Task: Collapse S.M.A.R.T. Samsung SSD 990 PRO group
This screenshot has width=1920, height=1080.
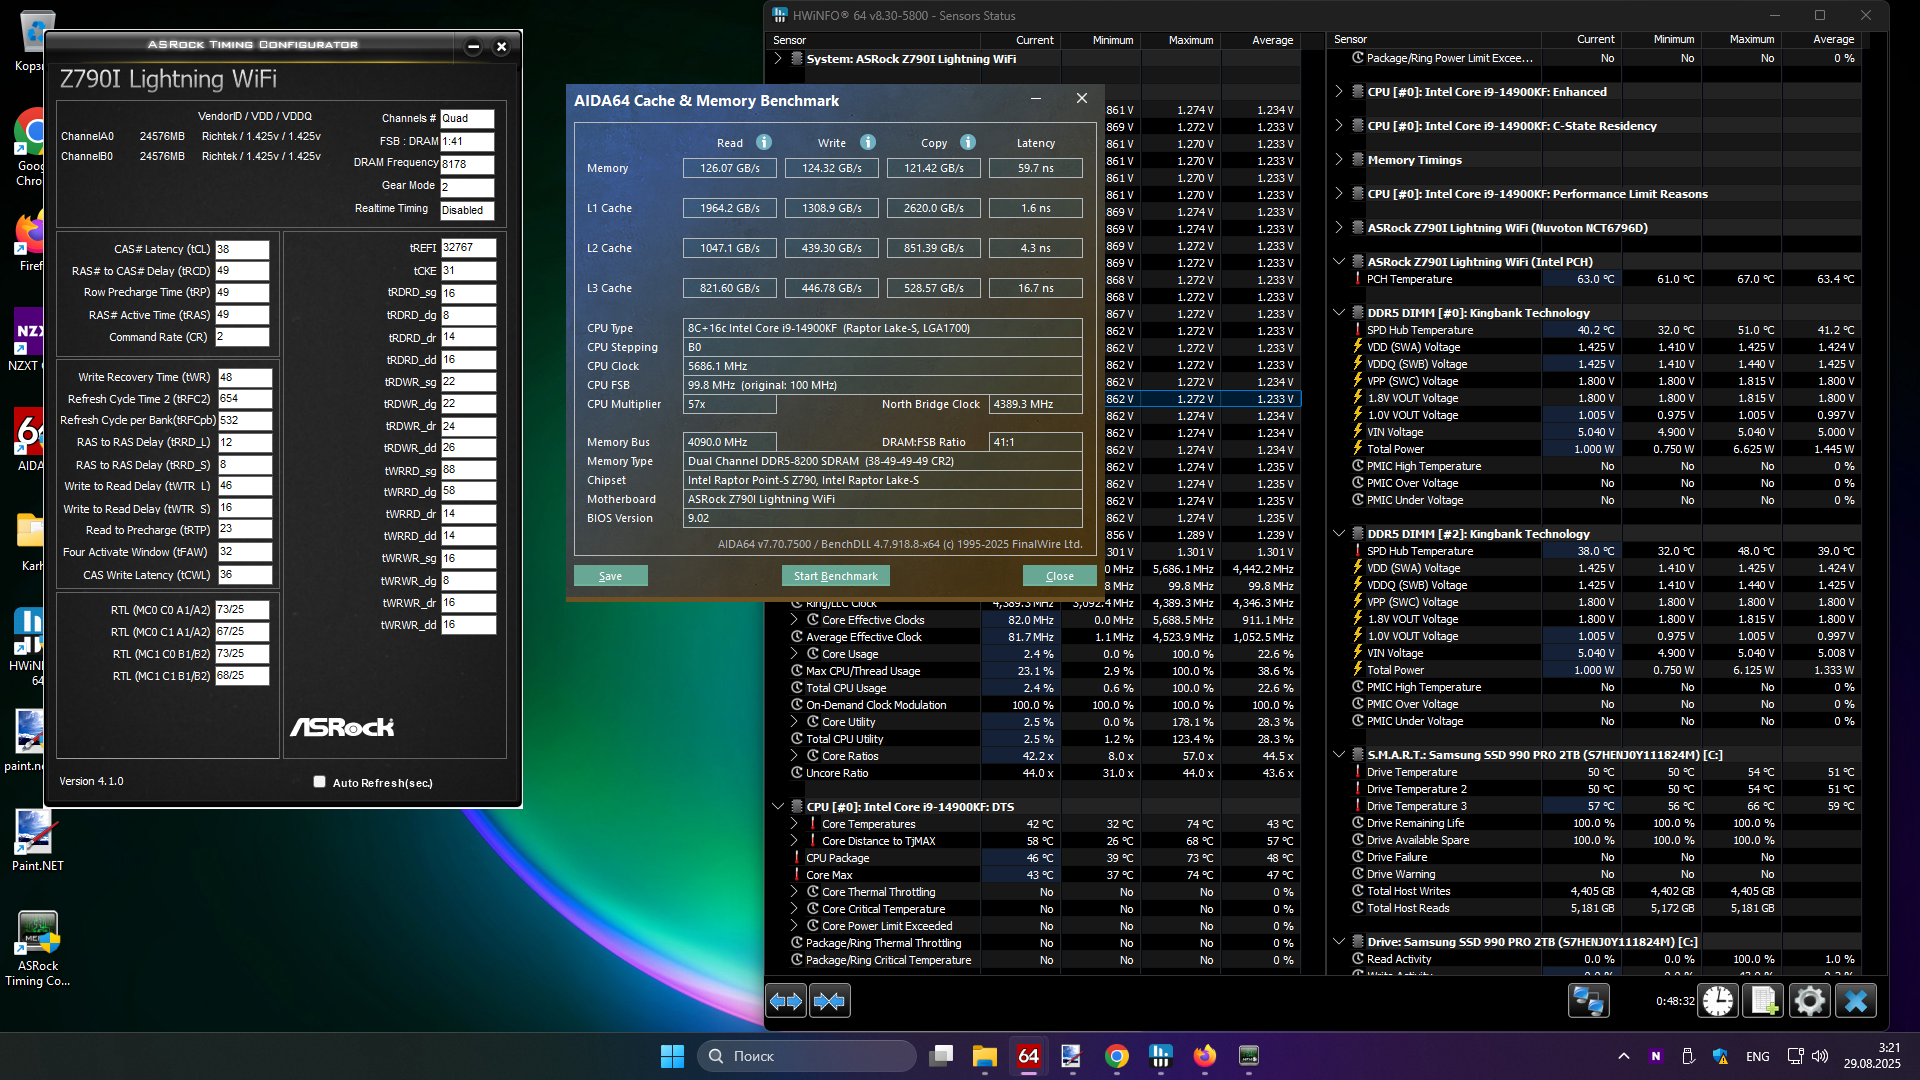Action: 1339,755
